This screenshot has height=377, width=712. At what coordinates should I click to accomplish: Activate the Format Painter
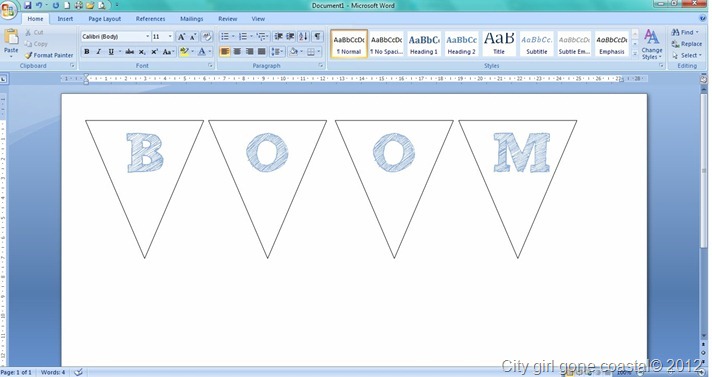(x=49, y=55)
